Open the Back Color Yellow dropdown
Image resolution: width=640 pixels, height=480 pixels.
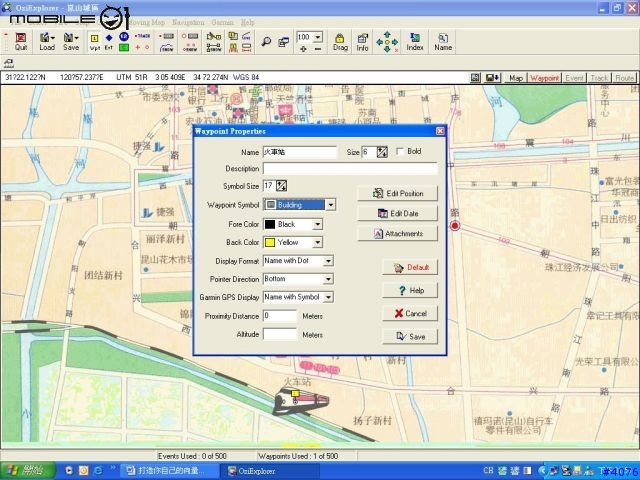pos(317,242)
